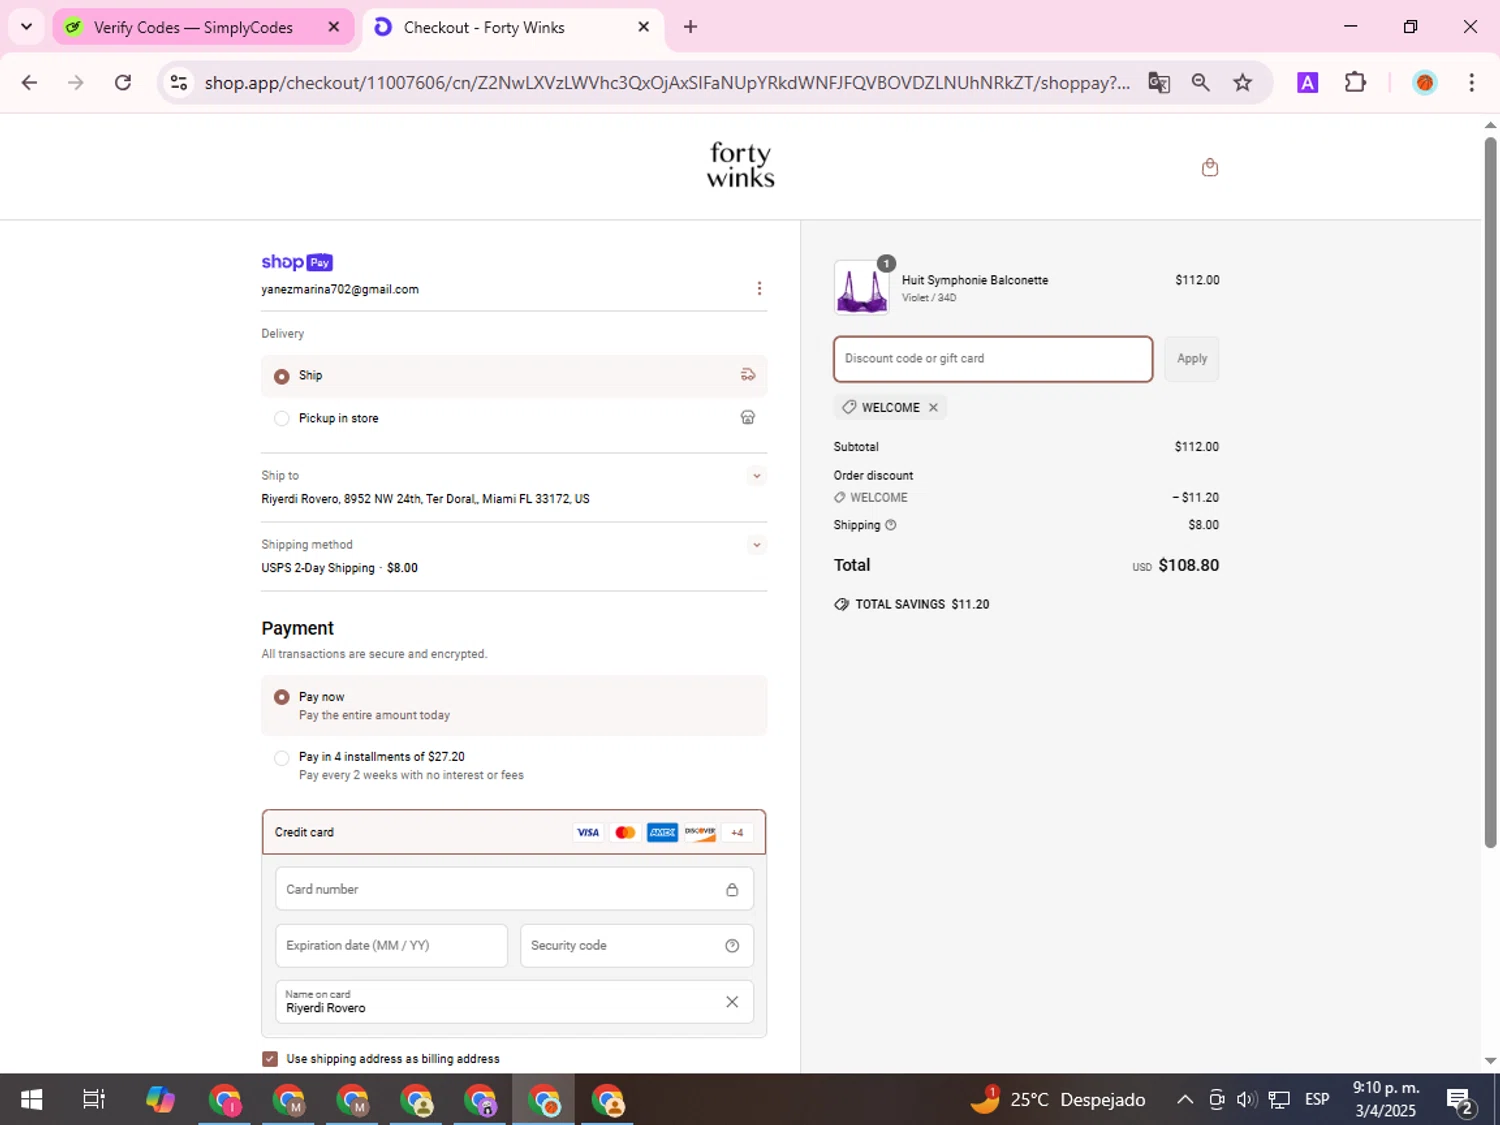Click the Visa card logo
The width and height of the screenshot is (1500, 1125).
(588, 832)
